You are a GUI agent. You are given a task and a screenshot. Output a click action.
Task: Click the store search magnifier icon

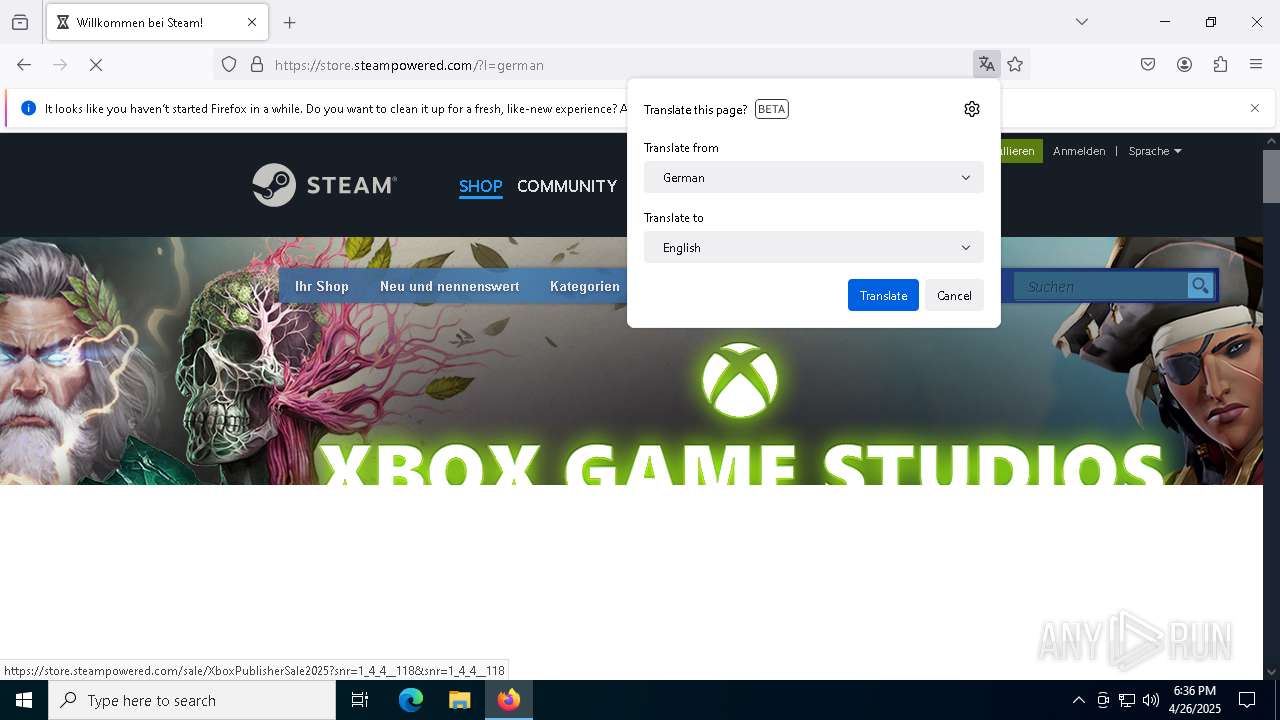tap(1200, 286)
